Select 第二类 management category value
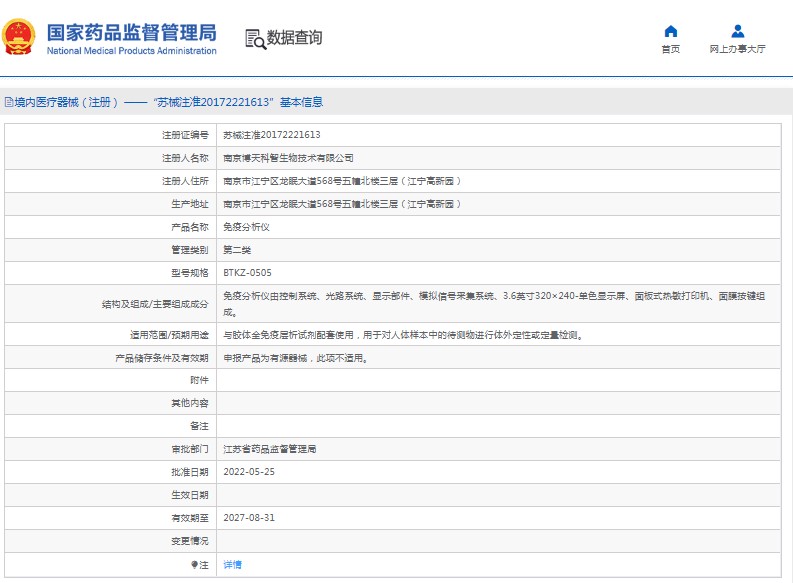This screenshot has width=793, height=583. point(237,250)
